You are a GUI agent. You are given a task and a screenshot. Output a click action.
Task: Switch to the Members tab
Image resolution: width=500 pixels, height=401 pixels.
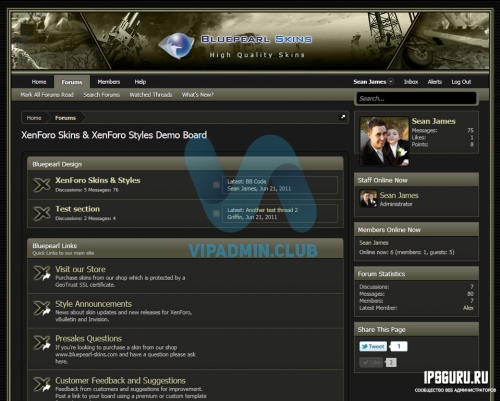(109, 82)
